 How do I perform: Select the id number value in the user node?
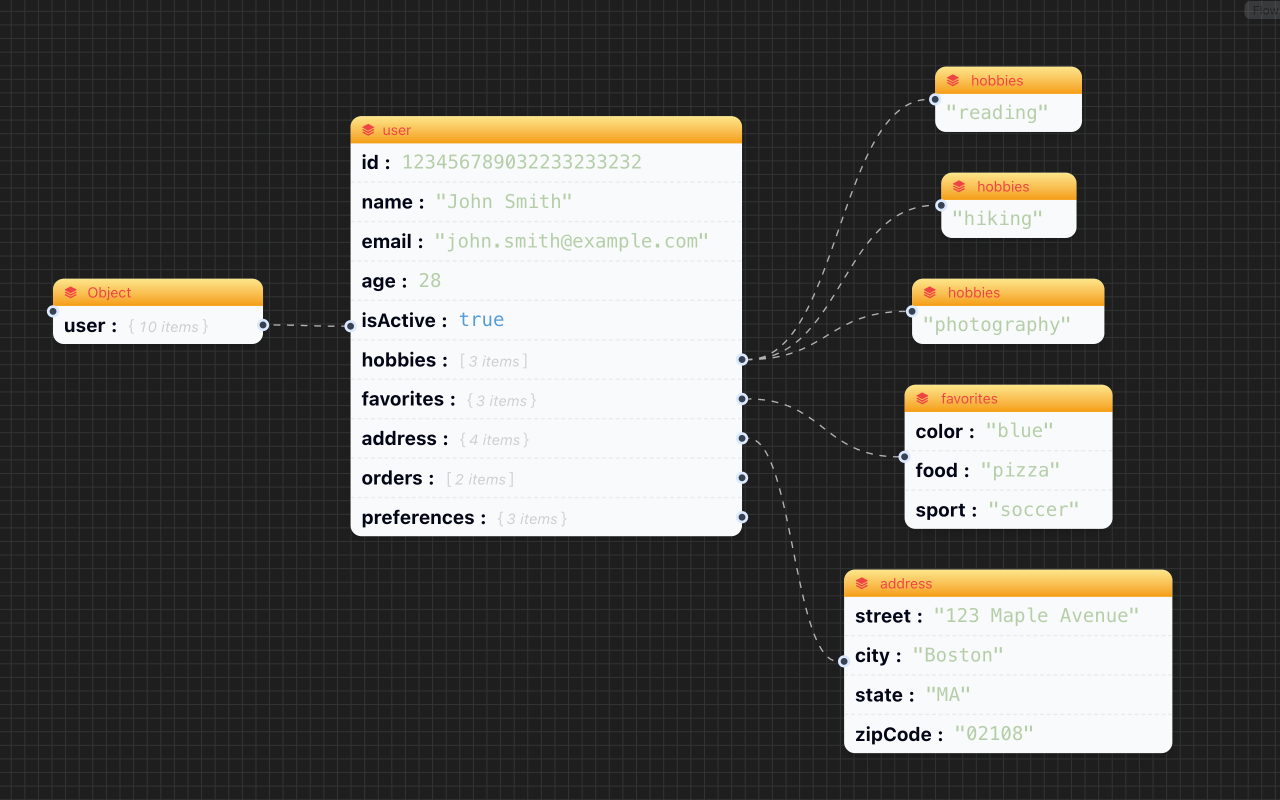tap(521, 162)
